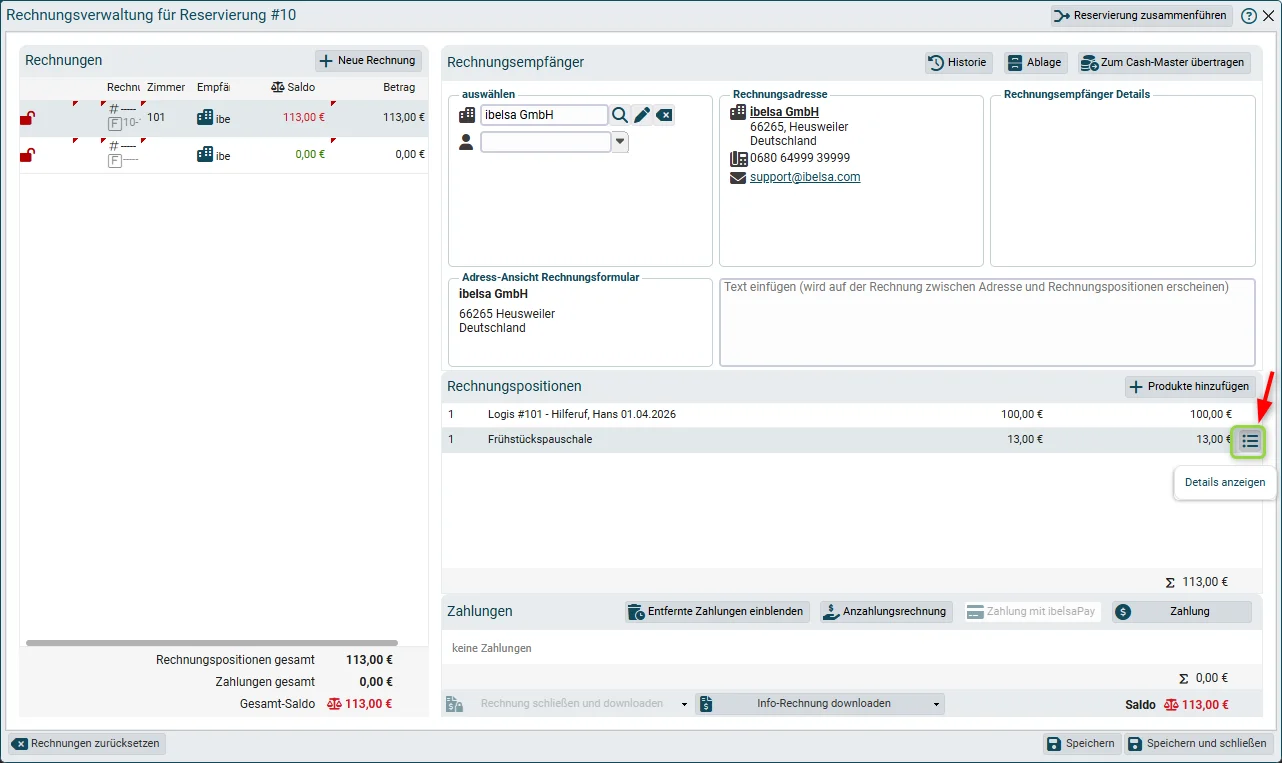Click into the Text einfügen text area

tap(987, 322)
